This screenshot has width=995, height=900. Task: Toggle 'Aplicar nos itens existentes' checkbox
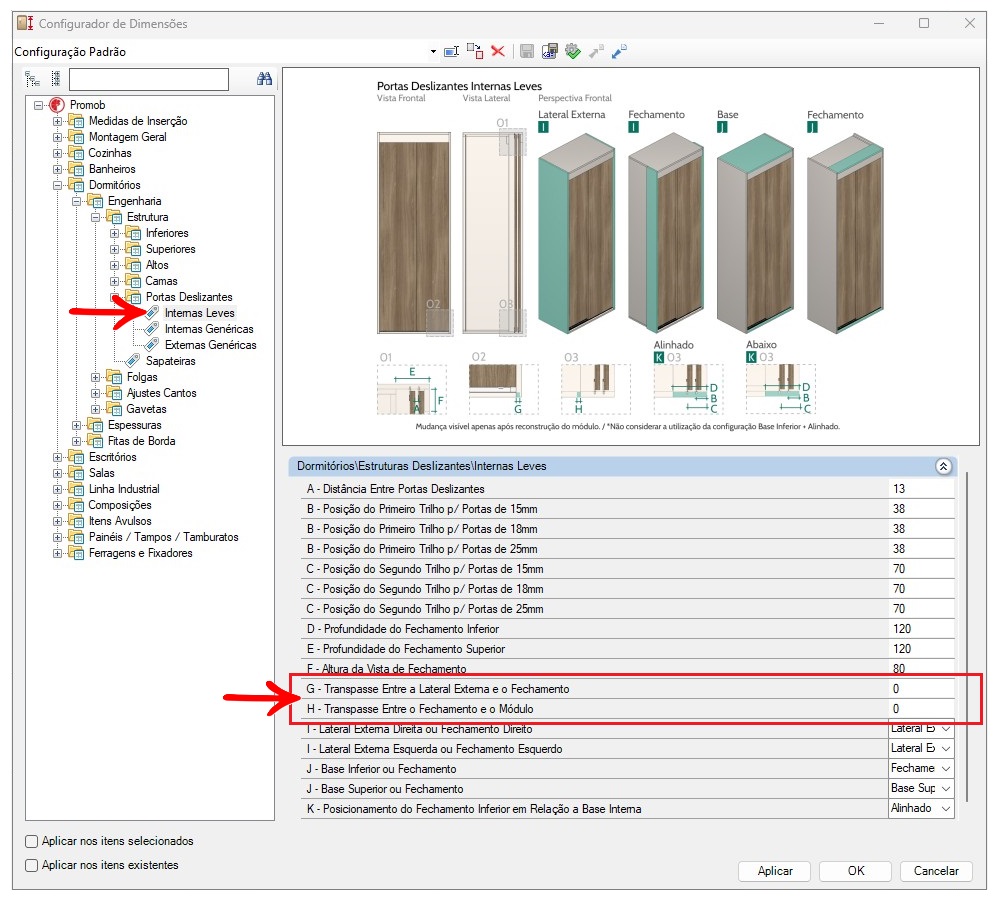[32, 865]
